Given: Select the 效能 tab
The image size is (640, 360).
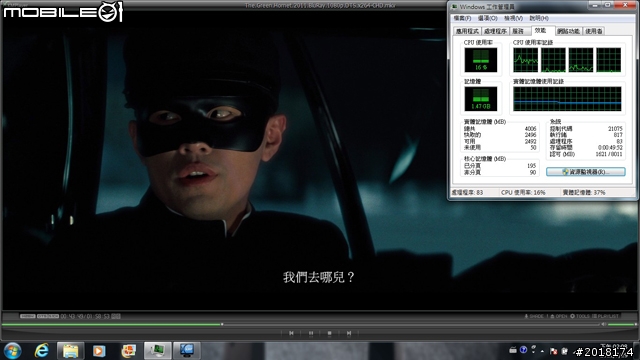Looking at the screenshot, I should [x=543, y=30].
